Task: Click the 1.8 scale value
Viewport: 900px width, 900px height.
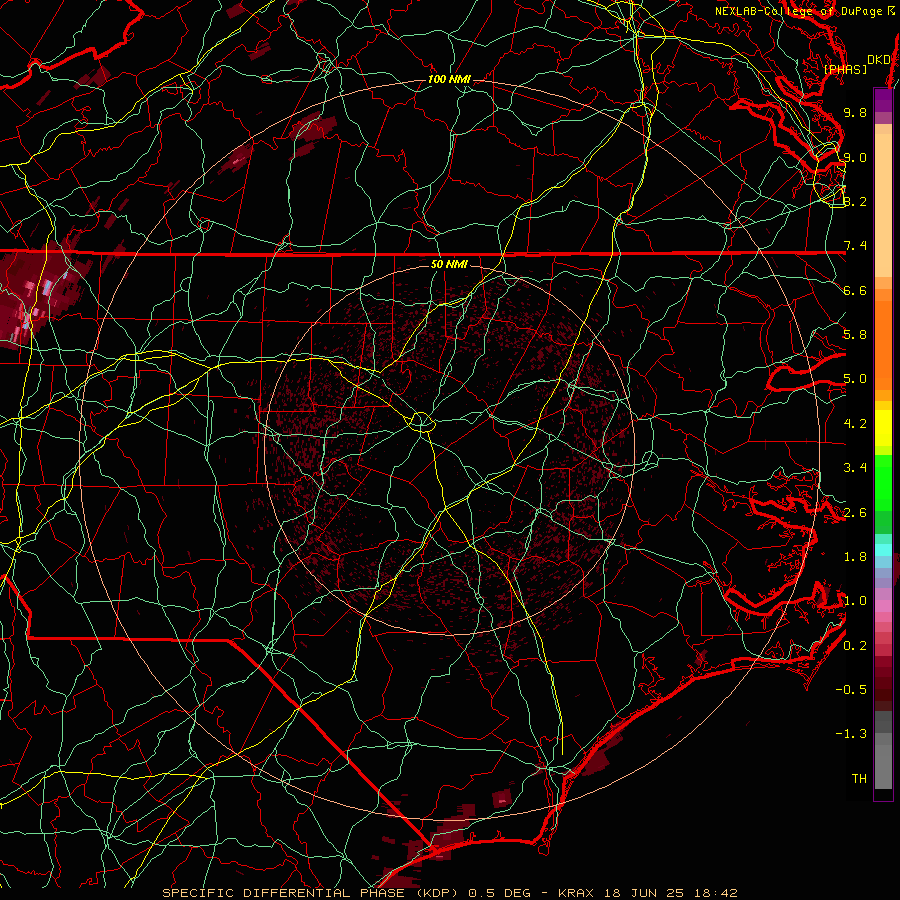Action: point(855,557)
